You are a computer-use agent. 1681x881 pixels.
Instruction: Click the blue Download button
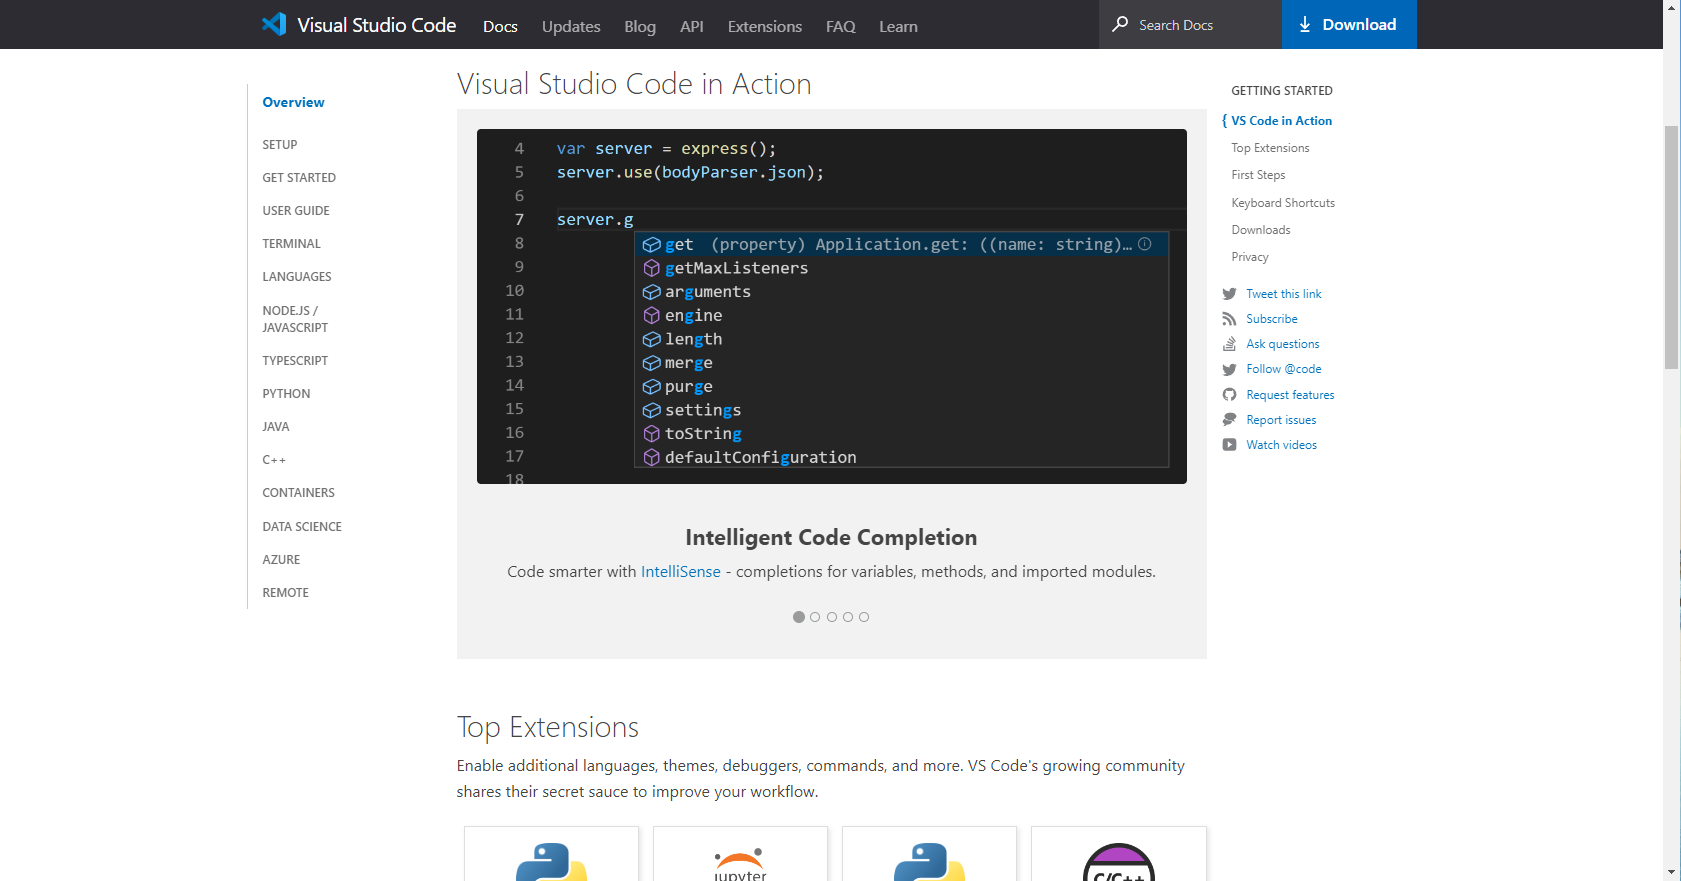(1349, 24)
